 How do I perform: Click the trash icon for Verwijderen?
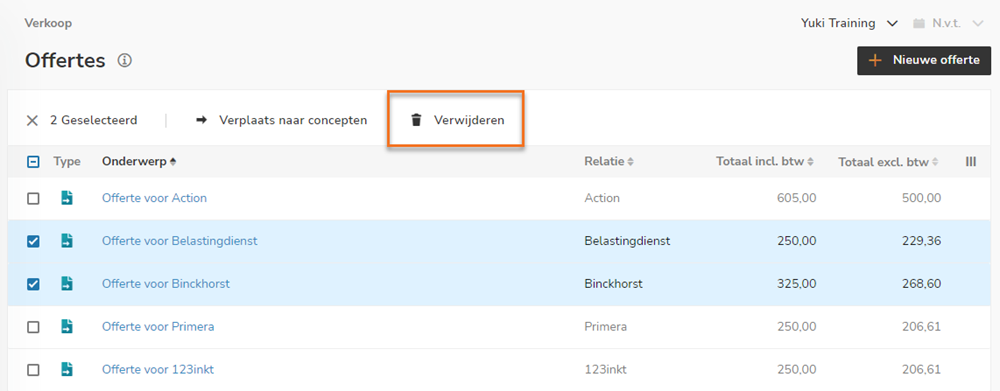[416, 120]
